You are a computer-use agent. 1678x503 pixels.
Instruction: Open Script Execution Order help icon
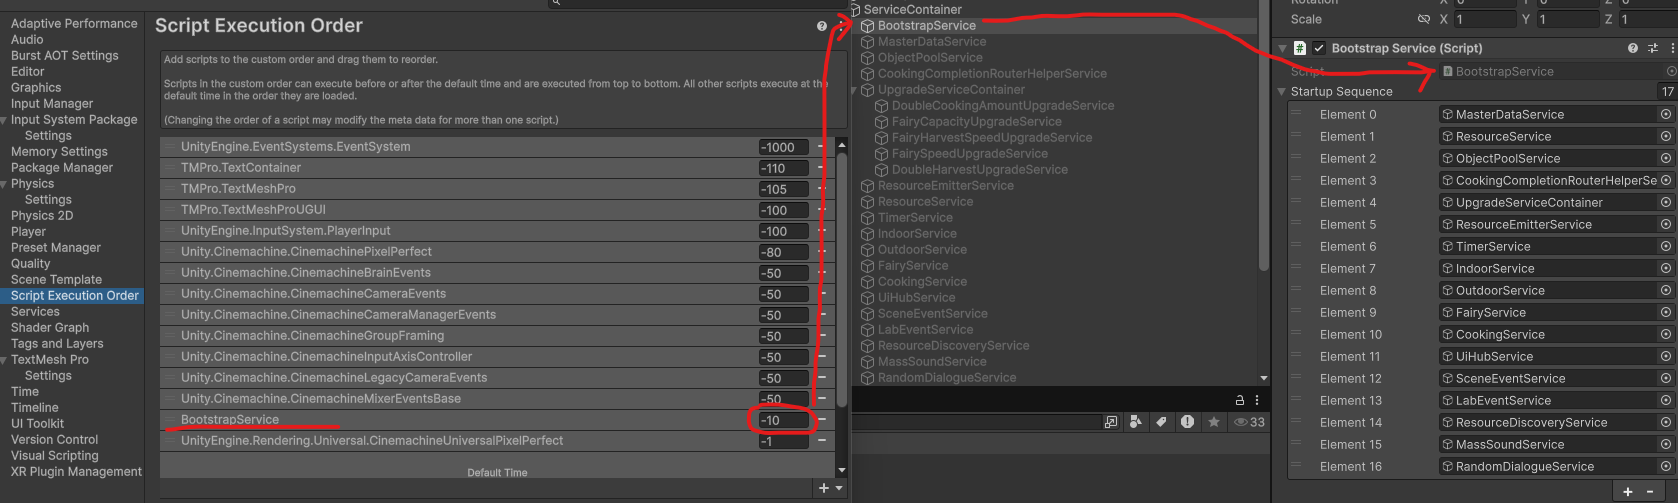click(x=822, y=26)
